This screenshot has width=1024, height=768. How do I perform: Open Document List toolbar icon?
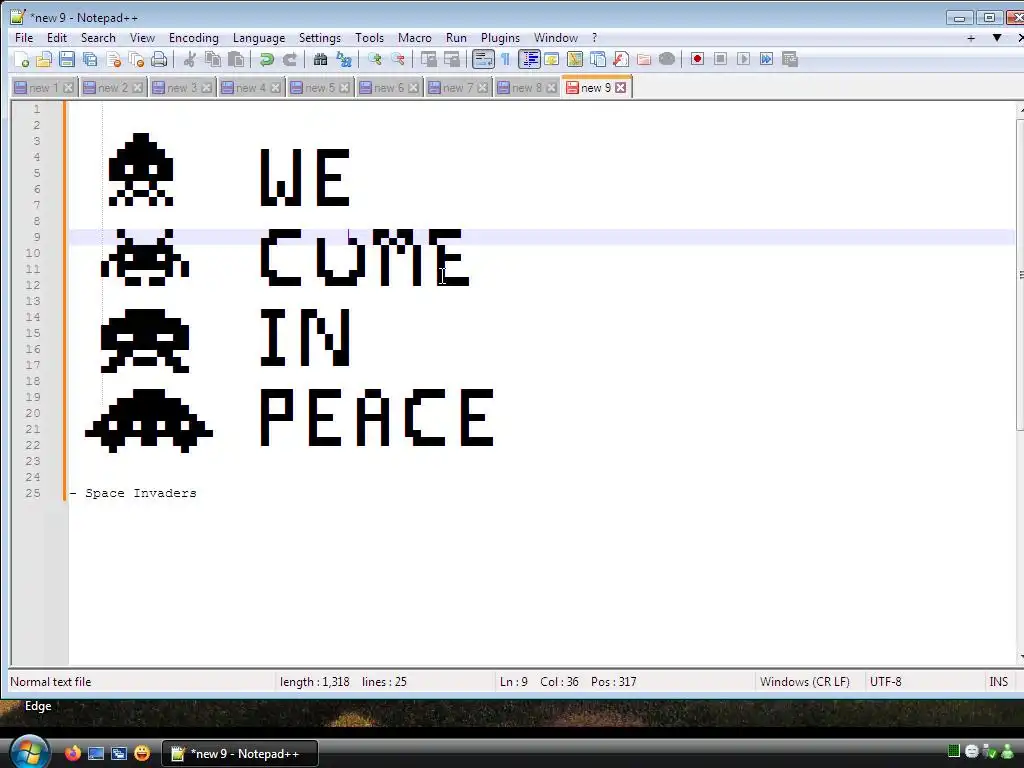(598, 59)
